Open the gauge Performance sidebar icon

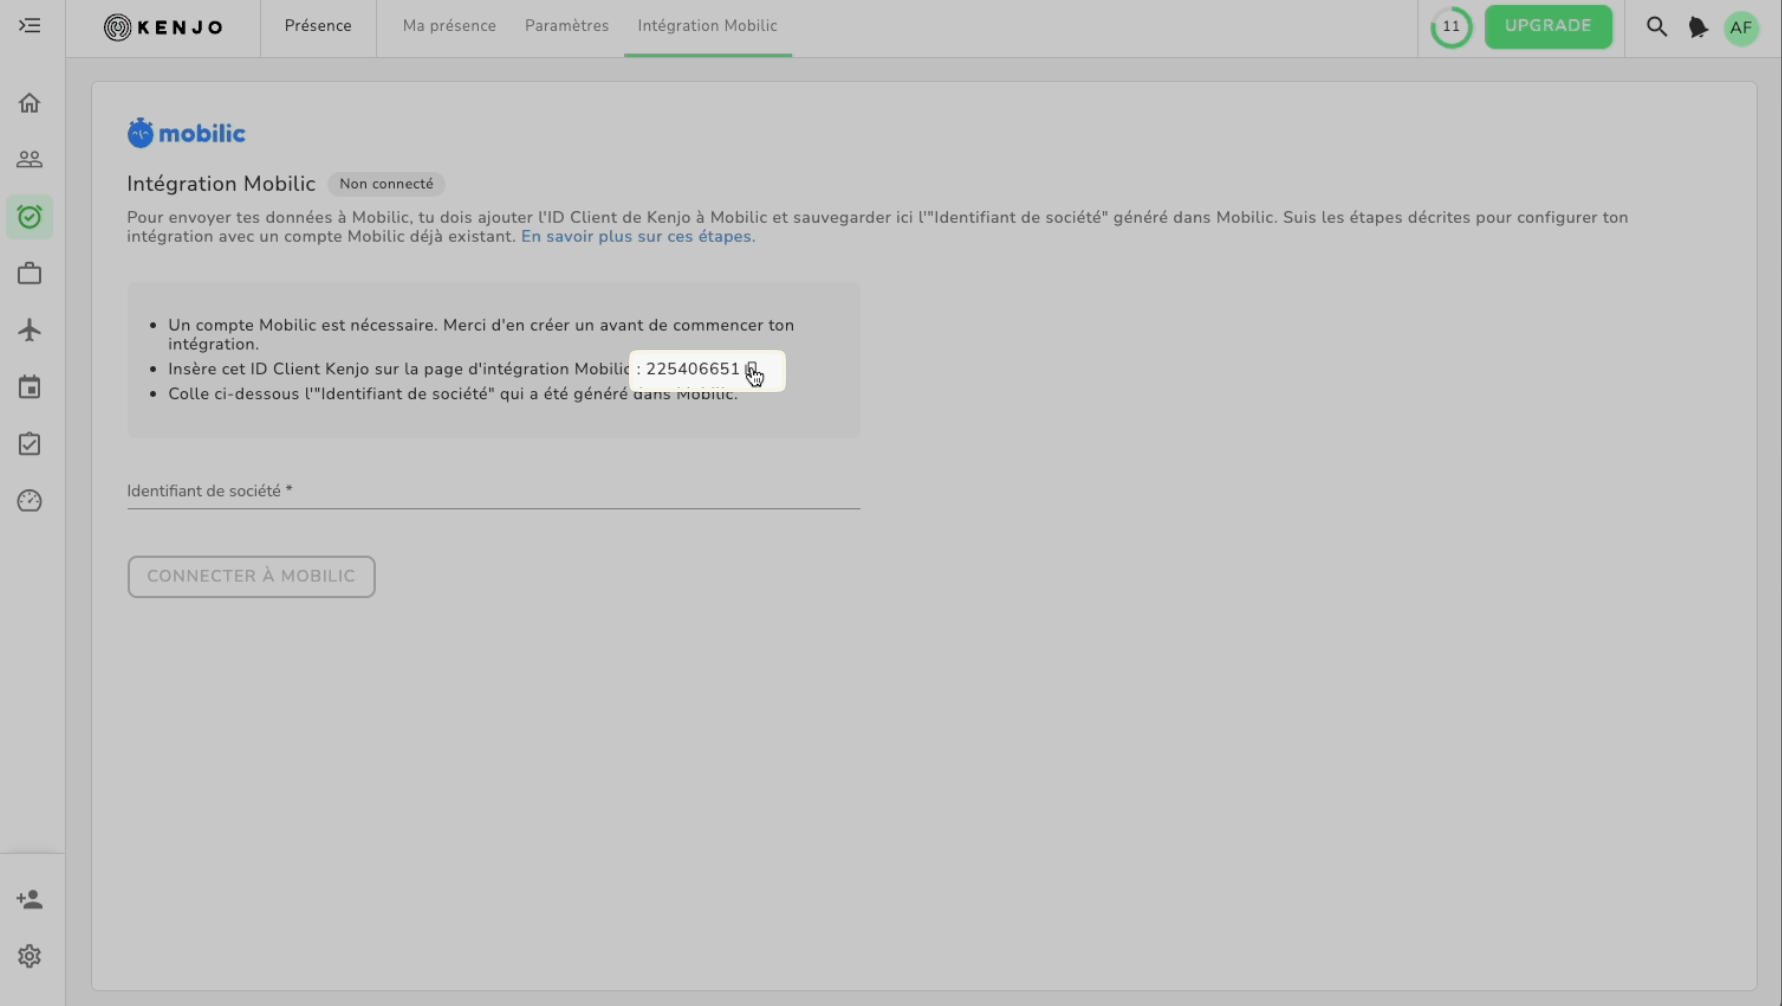point(30,501)
